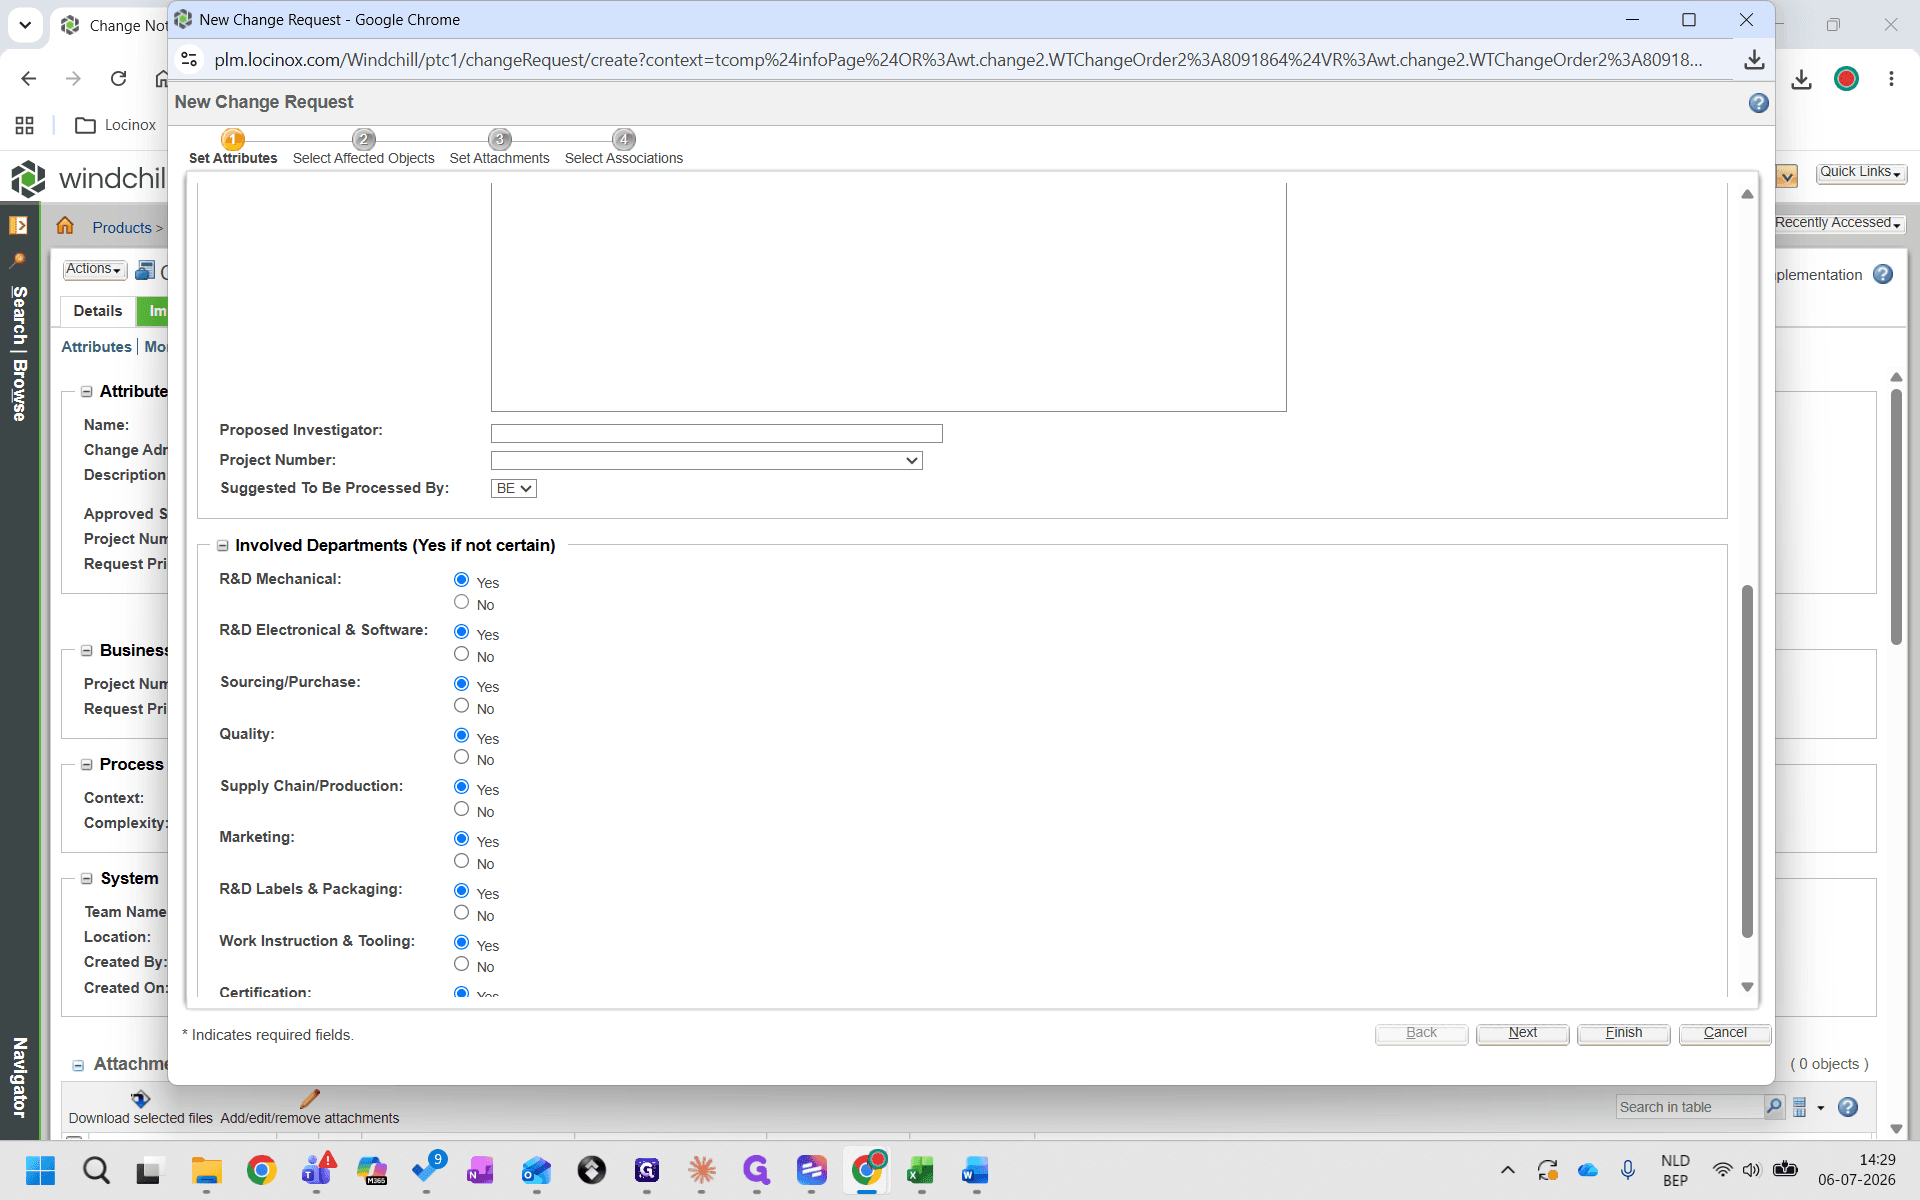The height and width of the screenshot is (1200, 1920).
Task: Go back in background Chrome window
Action: (x=29, y=78)
